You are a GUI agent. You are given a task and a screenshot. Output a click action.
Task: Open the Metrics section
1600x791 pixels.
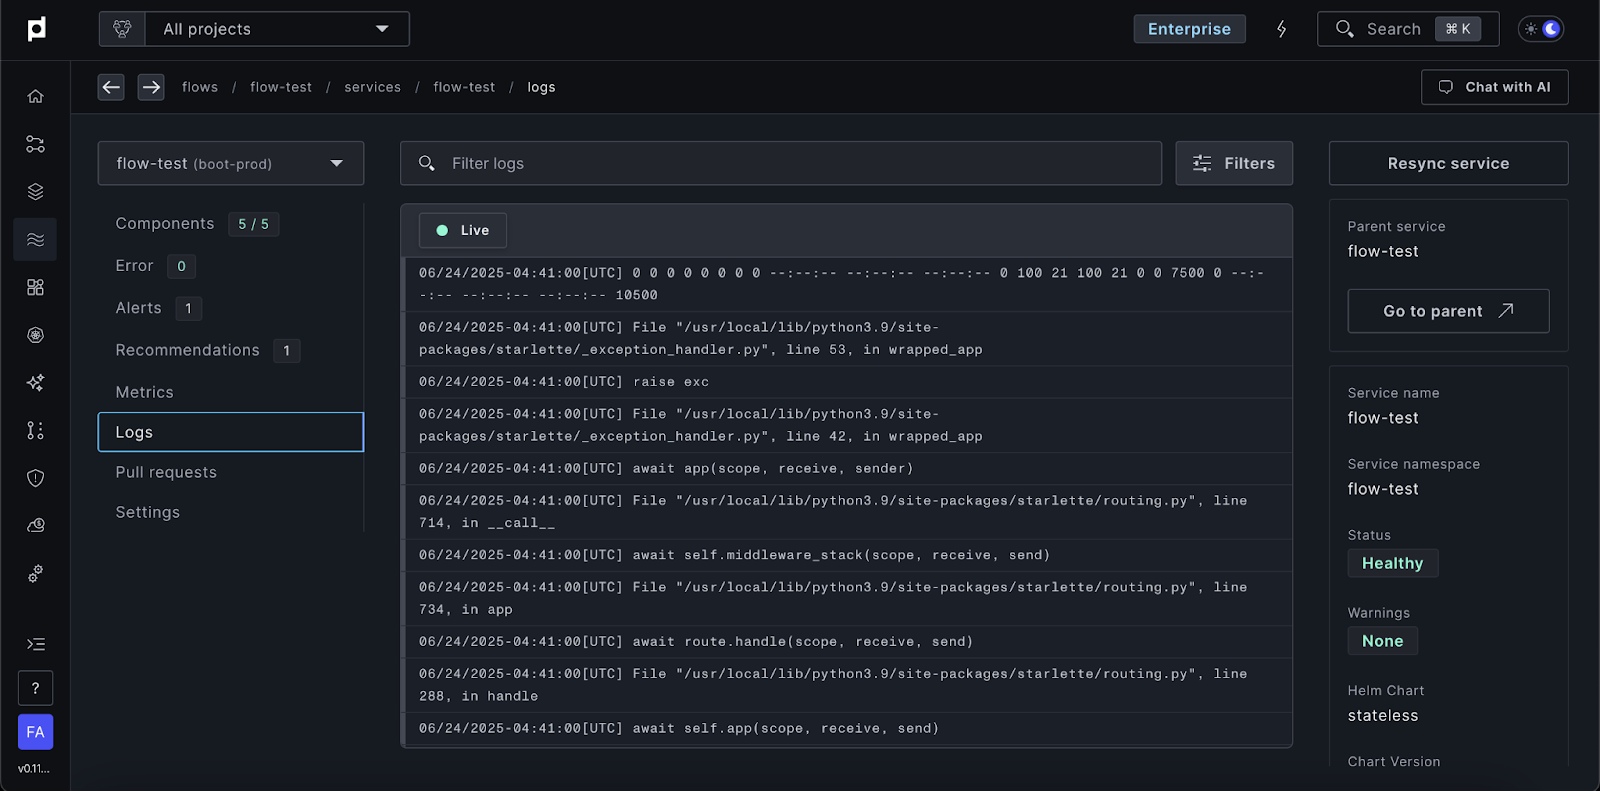pos(144,392)
